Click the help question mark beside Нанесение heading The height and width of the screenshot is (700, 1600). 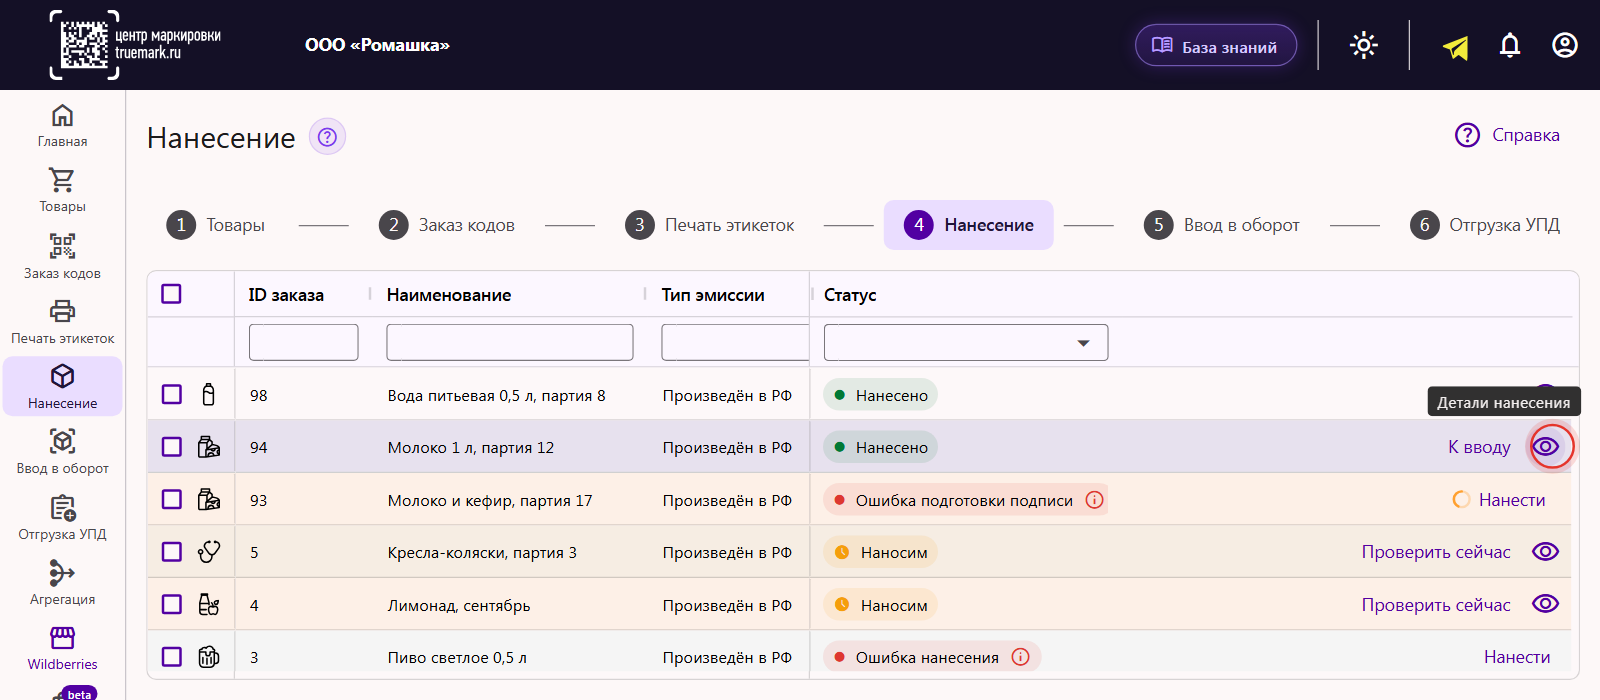click(327, 137)
